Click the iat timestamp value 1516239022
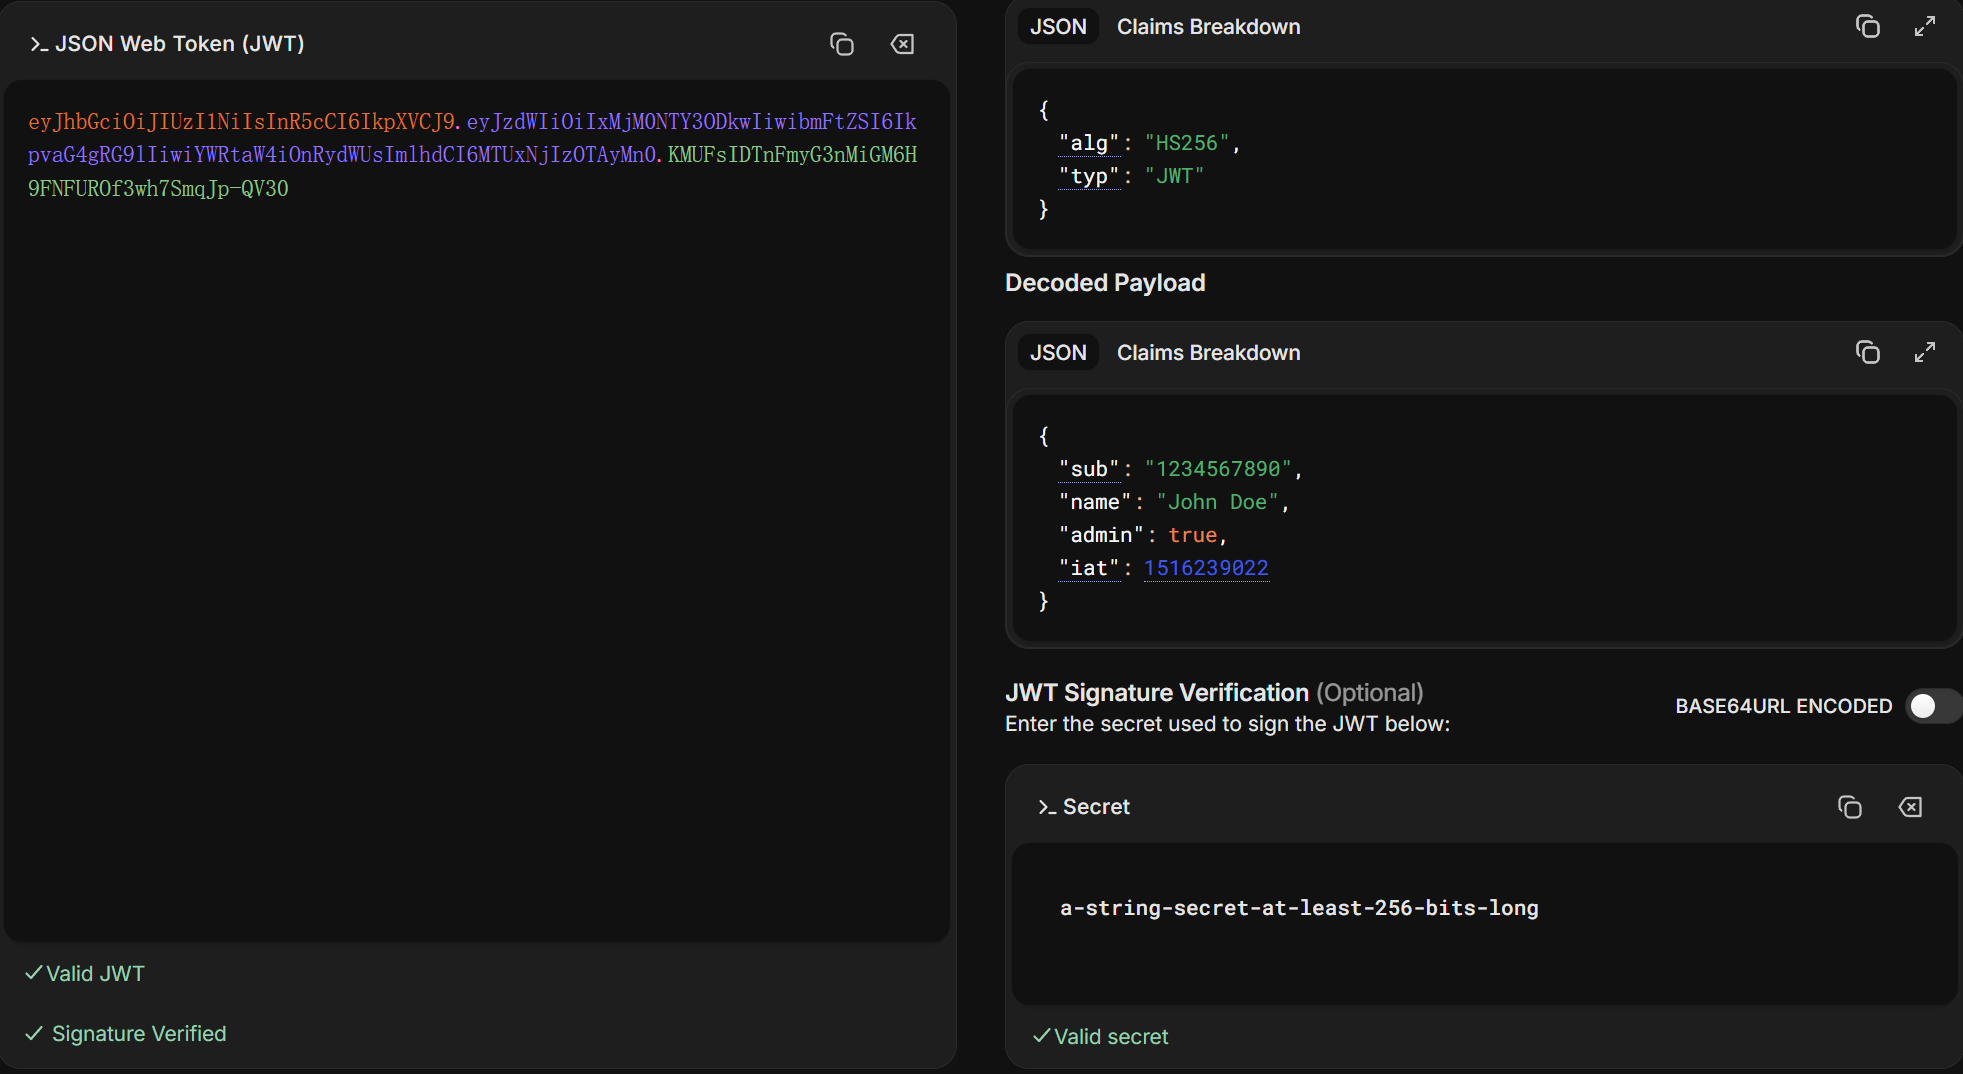1963x1074 pixels. tap(1206, 568)
